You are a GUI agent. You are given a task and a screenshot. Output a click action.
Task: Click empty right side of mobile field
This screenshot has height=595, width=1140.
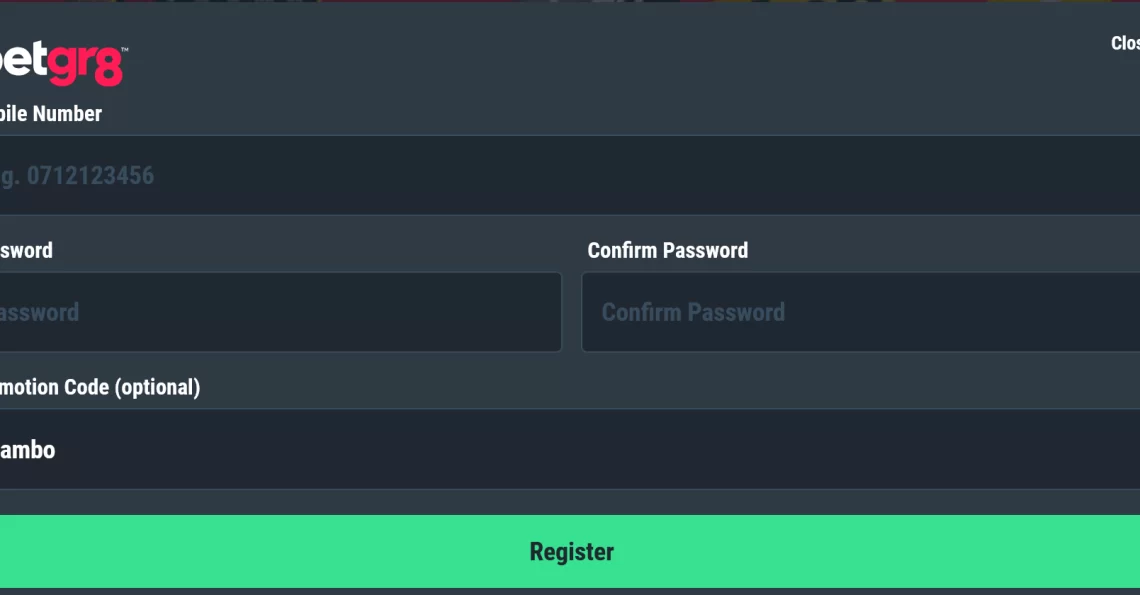(945, 175)
